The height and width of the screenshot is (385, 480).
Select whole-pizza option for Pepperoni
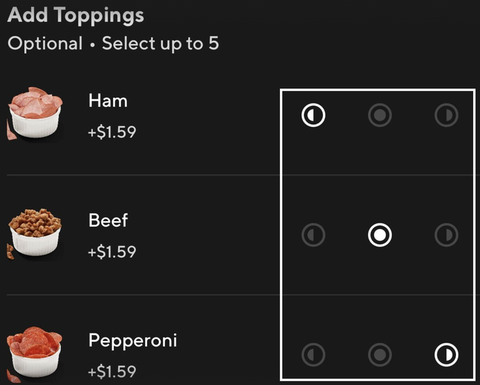(x=380, y=355)
